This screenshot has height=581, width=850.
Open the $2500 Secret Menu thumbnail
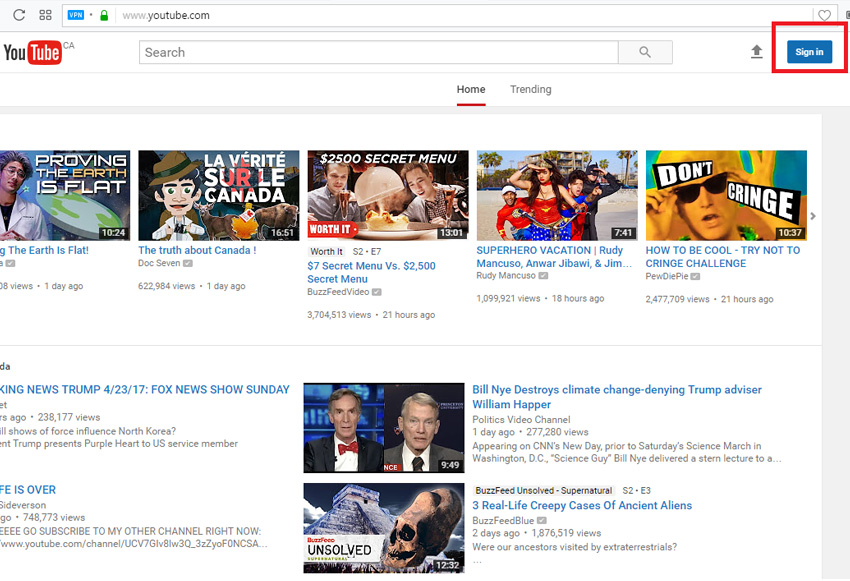388,196
